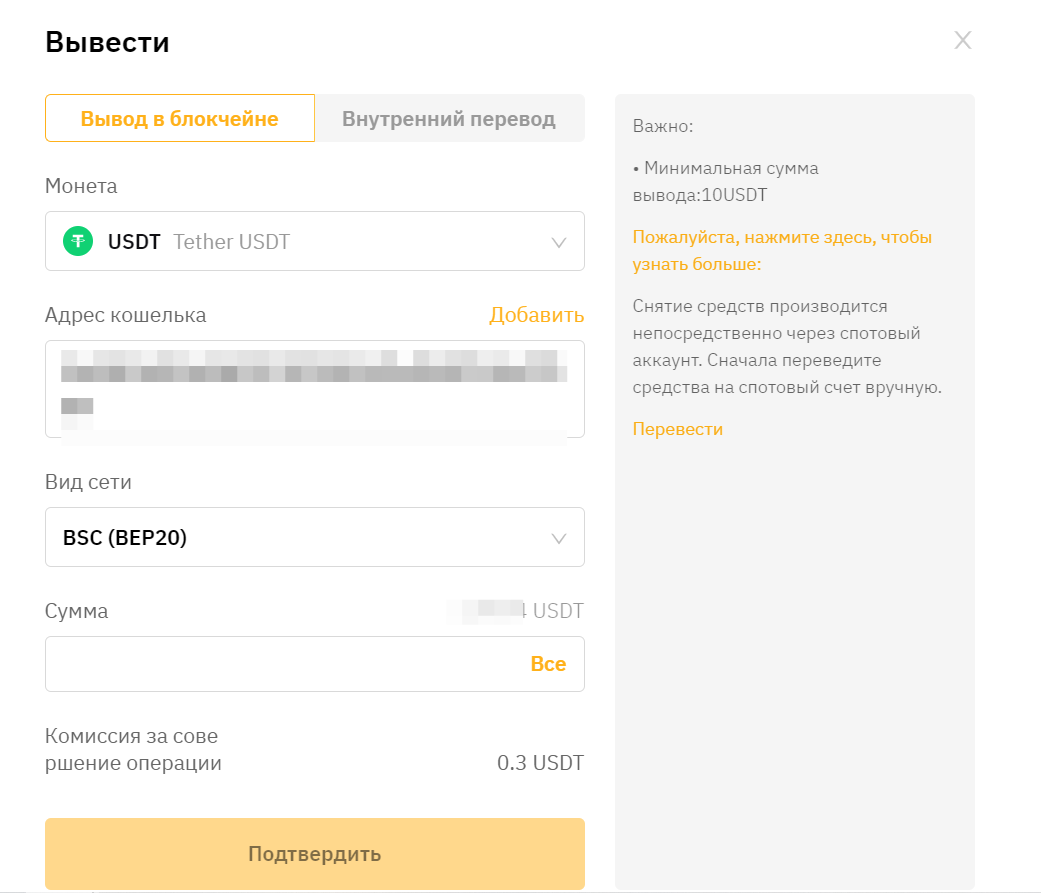This screenshot has width=1041, height=893.
Task: Click the Добавить link to add an address
Action: pyautogui.click(x=536, y=315)
